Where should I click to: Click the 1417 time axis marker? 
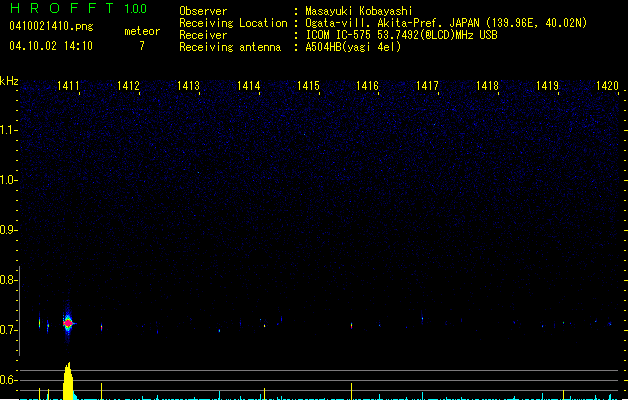point(427,86)
